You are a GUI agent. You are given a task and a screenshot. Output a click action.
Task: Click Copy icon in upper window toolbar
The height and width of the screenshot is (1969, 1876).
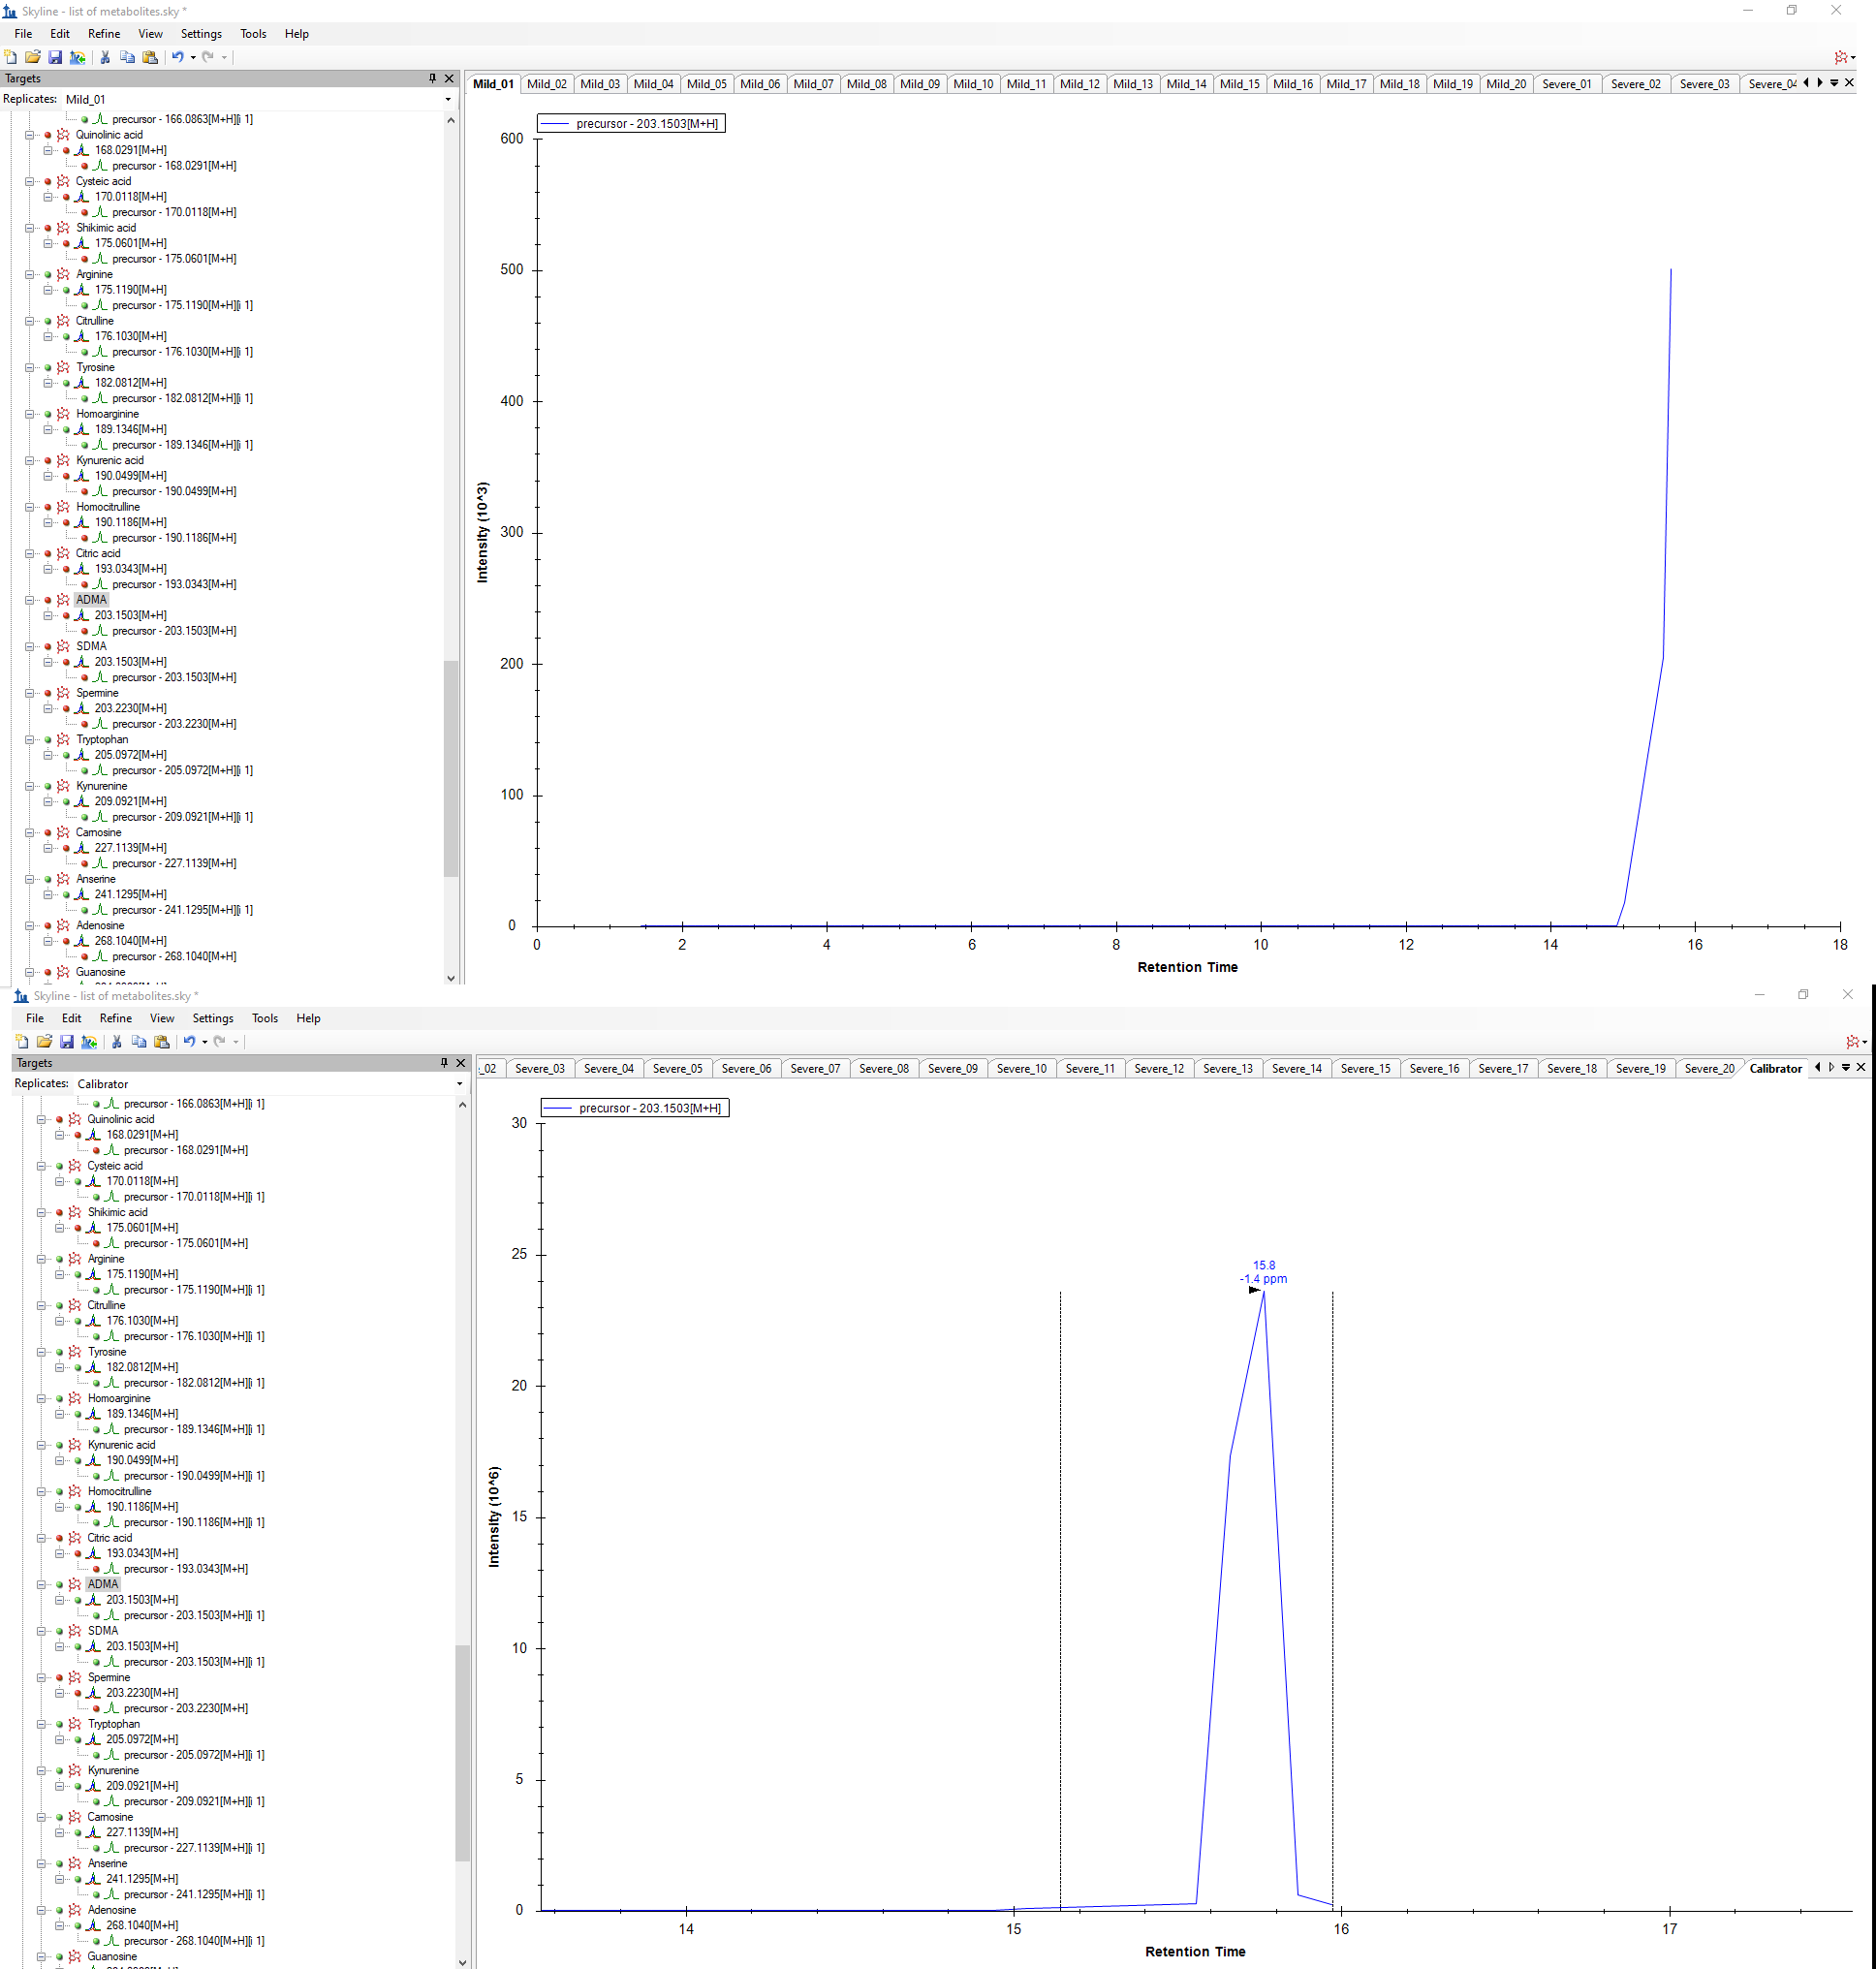(x=127, y=57)
